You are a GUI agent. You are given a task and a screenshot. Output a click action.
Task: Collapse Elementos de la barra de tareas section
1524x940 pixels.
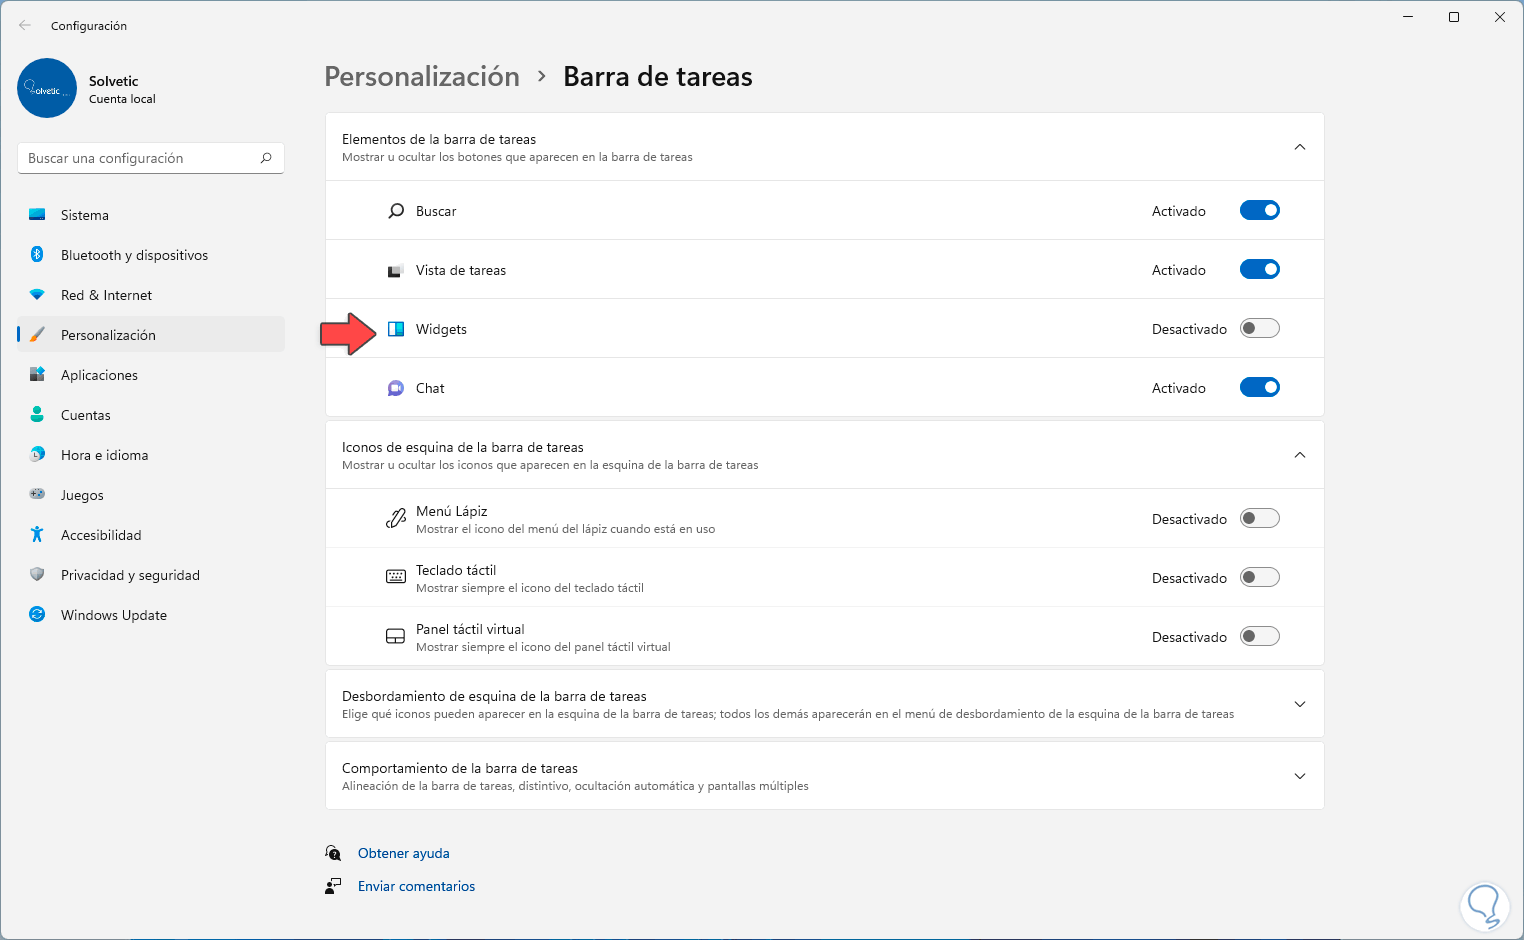coord(1299,147)
